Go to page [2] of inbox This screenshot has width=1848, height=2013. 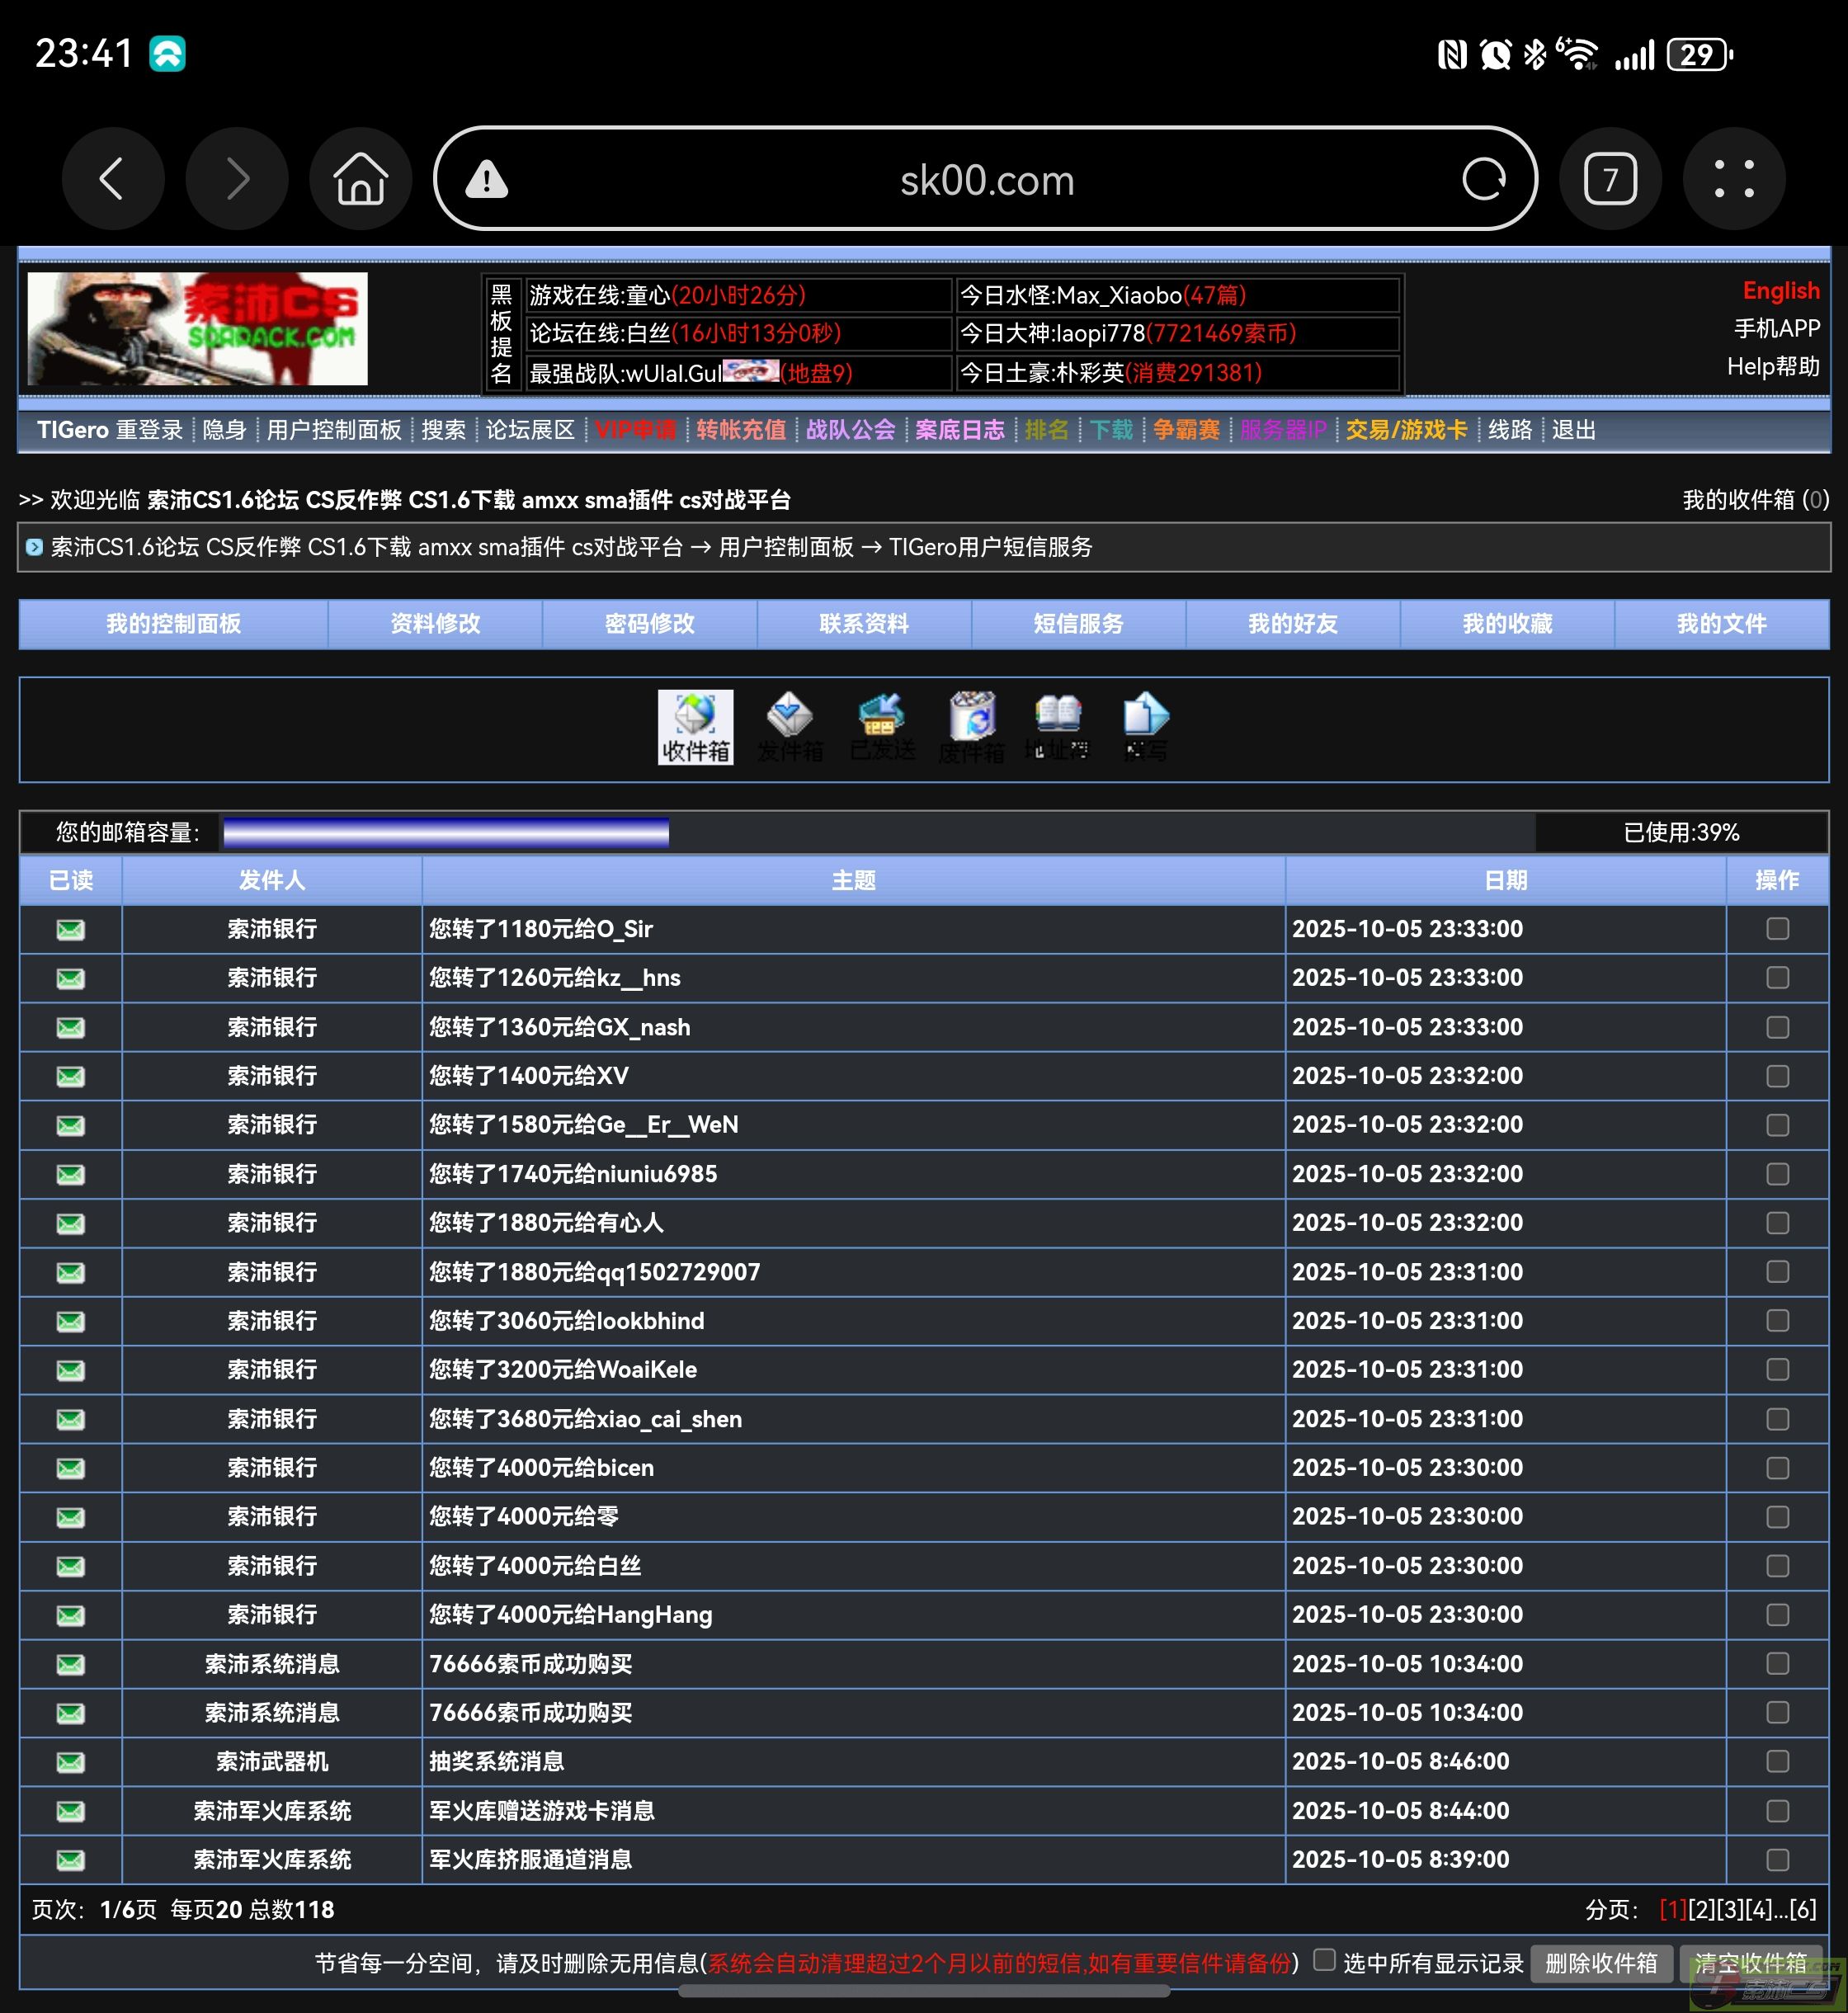click(x=1702, y=1909)
